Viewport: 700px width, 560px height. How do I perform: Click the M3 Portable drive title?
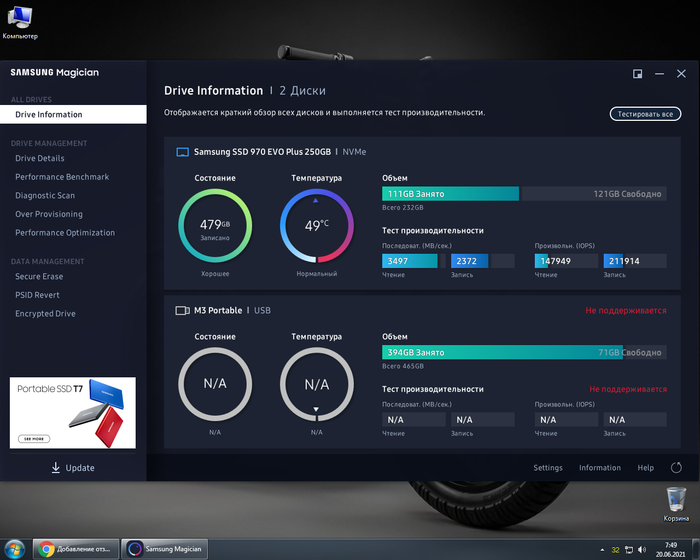(x=218, y=310)
